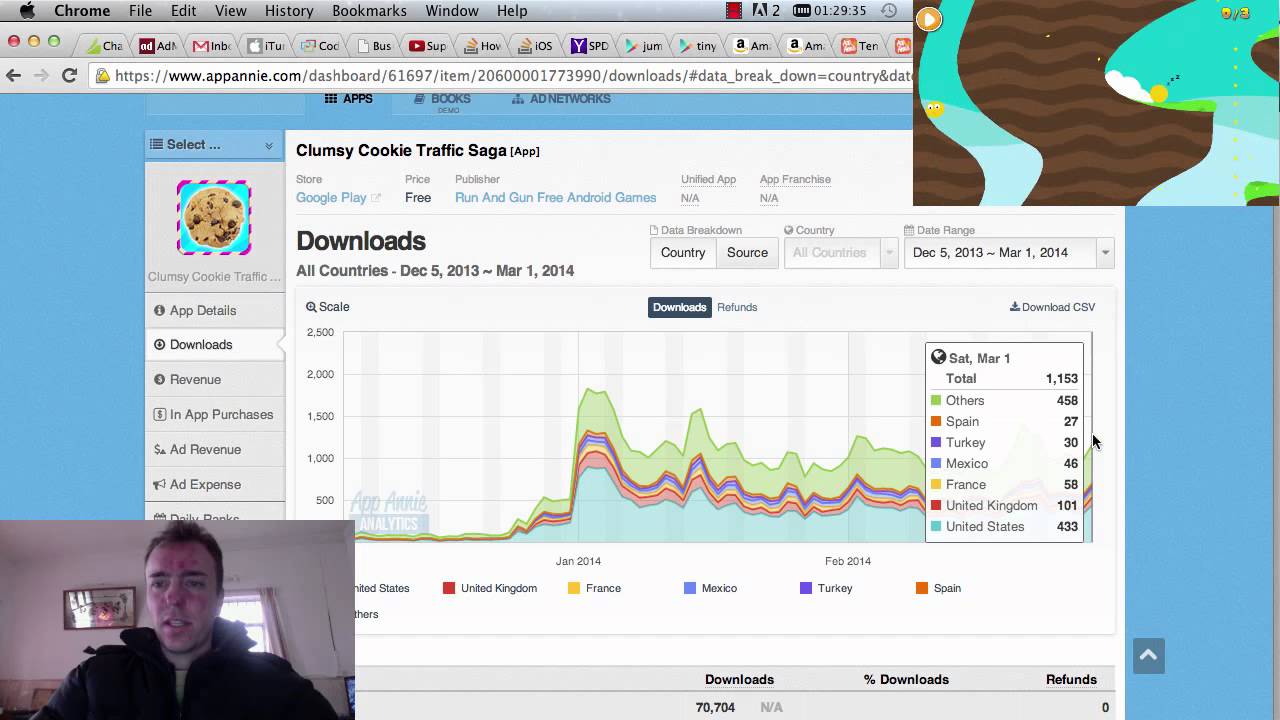This screenshot has height=720, width=1280.
Task: Open the 'Bus' document tab
Action: click(x=374, y=45)
